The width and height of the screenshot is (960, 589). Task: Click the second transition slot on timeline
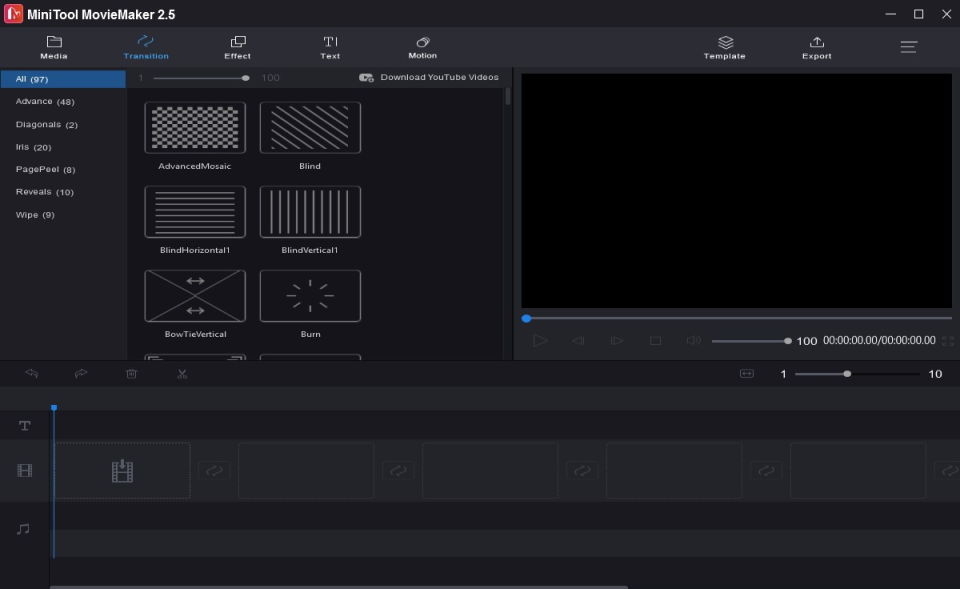pos(398,470)
